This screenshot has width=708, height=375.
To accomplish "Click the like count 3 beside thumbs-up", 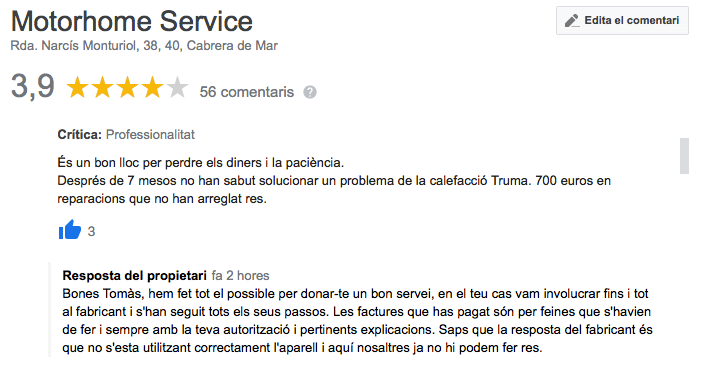I will pyautogui.click(x=91, y=231).
